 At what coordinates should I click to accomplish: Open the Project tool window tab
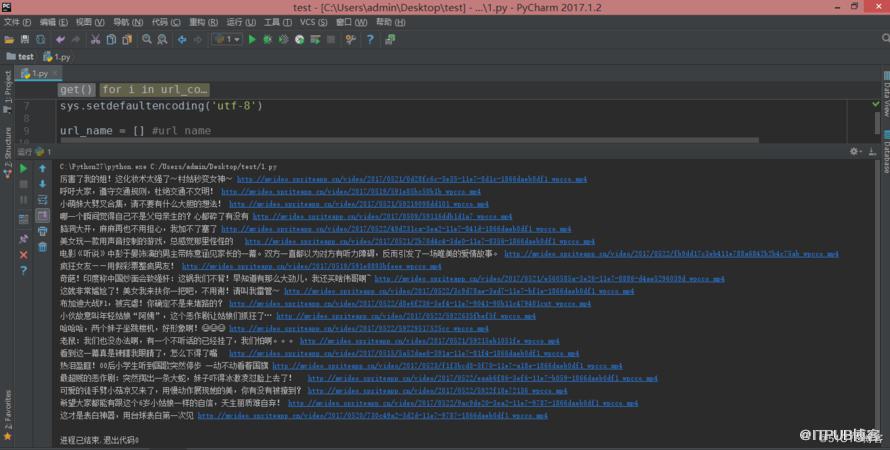(7, 91)
